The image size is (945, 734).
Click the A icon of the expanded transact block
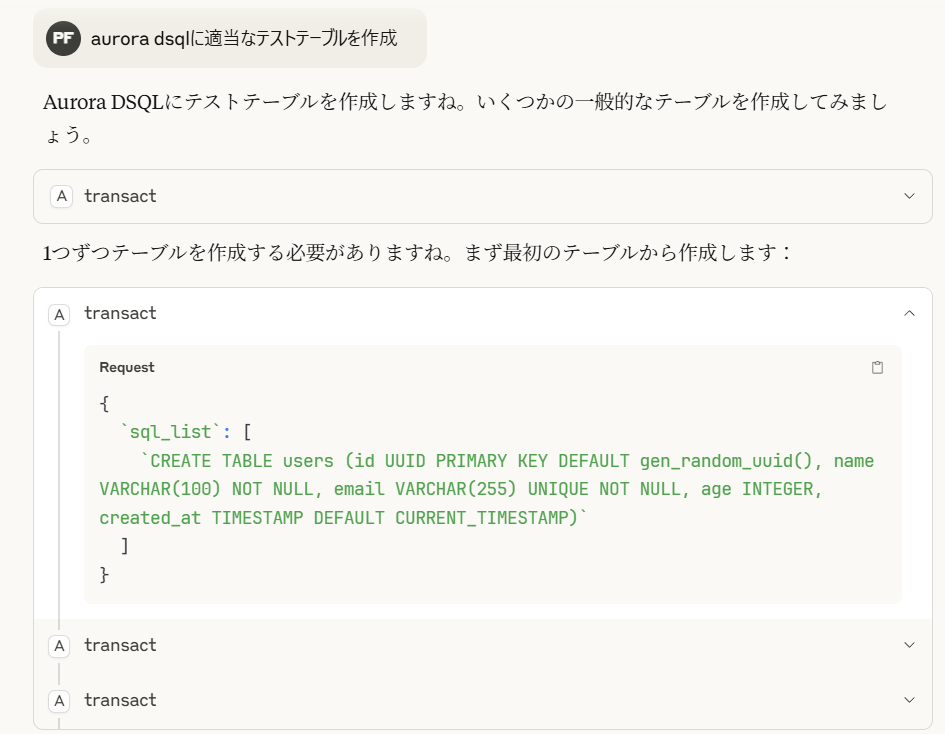[59, 315]
